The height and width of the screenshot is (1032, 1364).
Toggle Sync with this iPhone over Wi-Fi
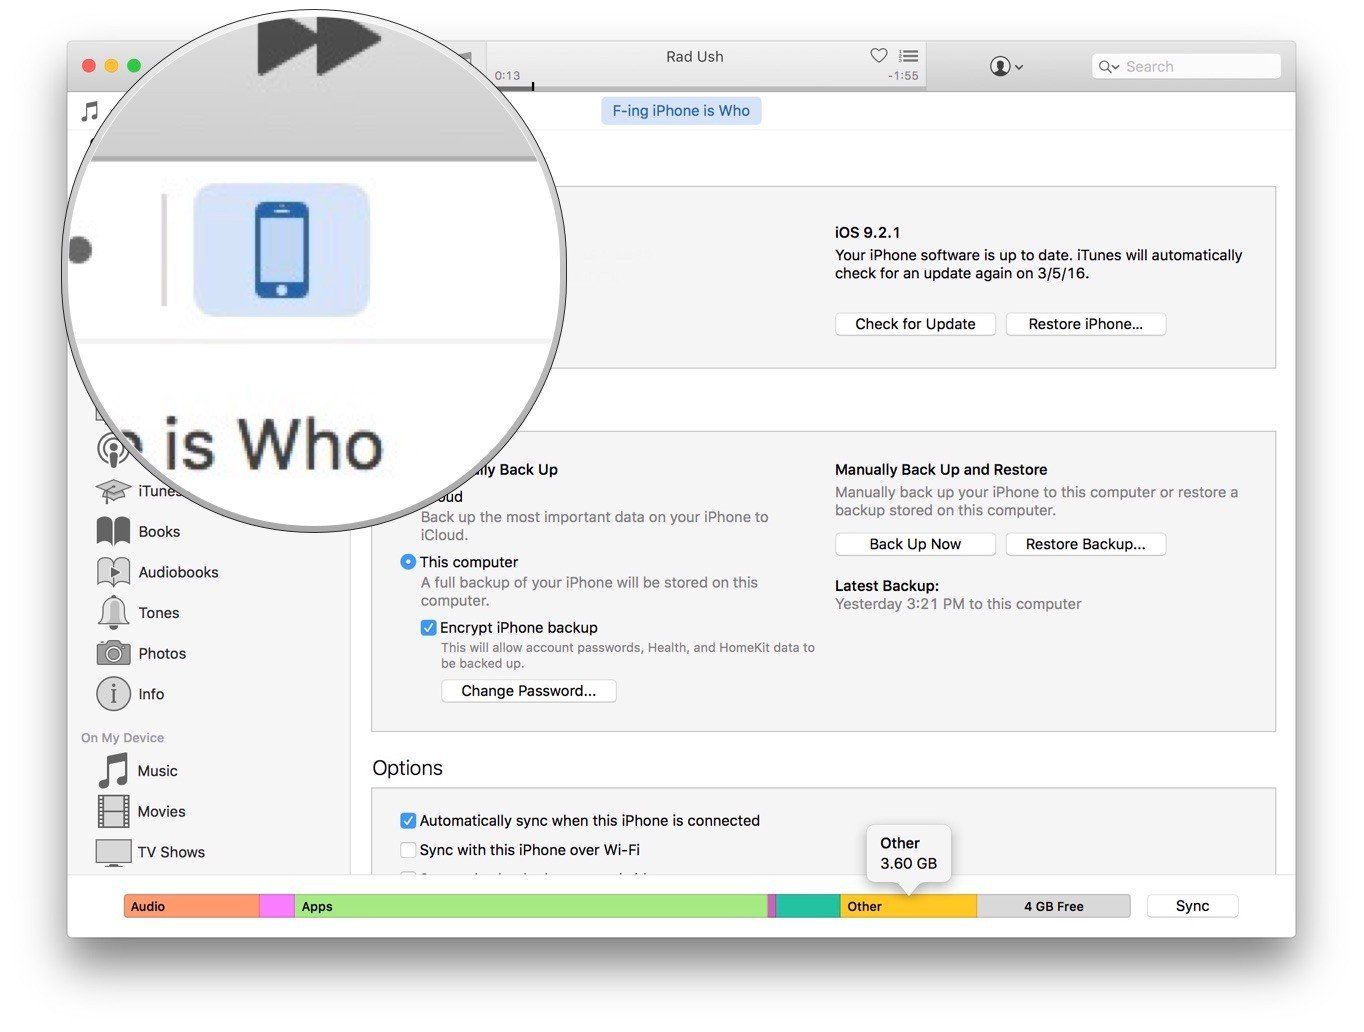coord(408,849)
